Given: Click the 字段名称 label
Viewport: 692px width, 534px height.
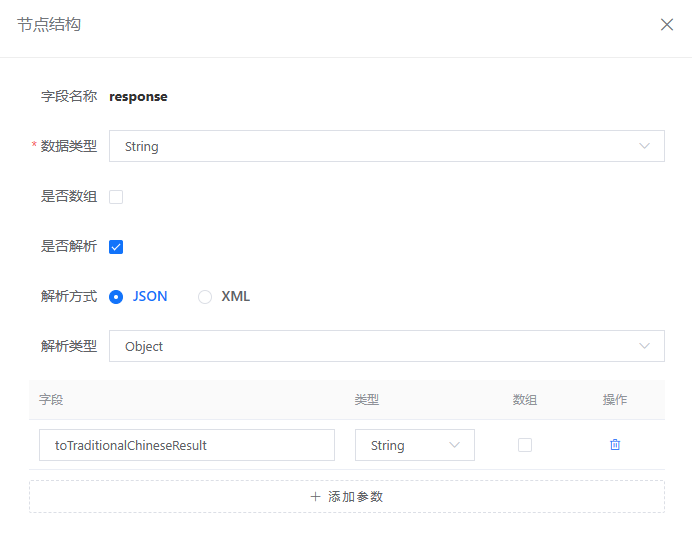Looking at the screenshot, I should [69, 97].
